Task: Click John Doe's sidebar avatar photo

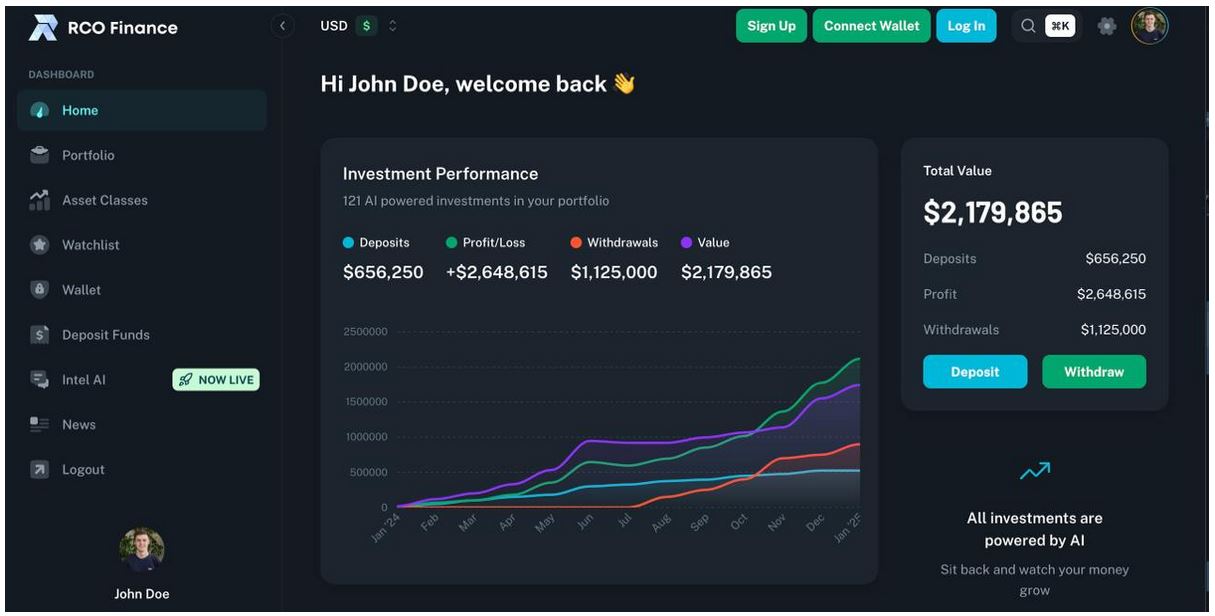Action: (142, 550)
